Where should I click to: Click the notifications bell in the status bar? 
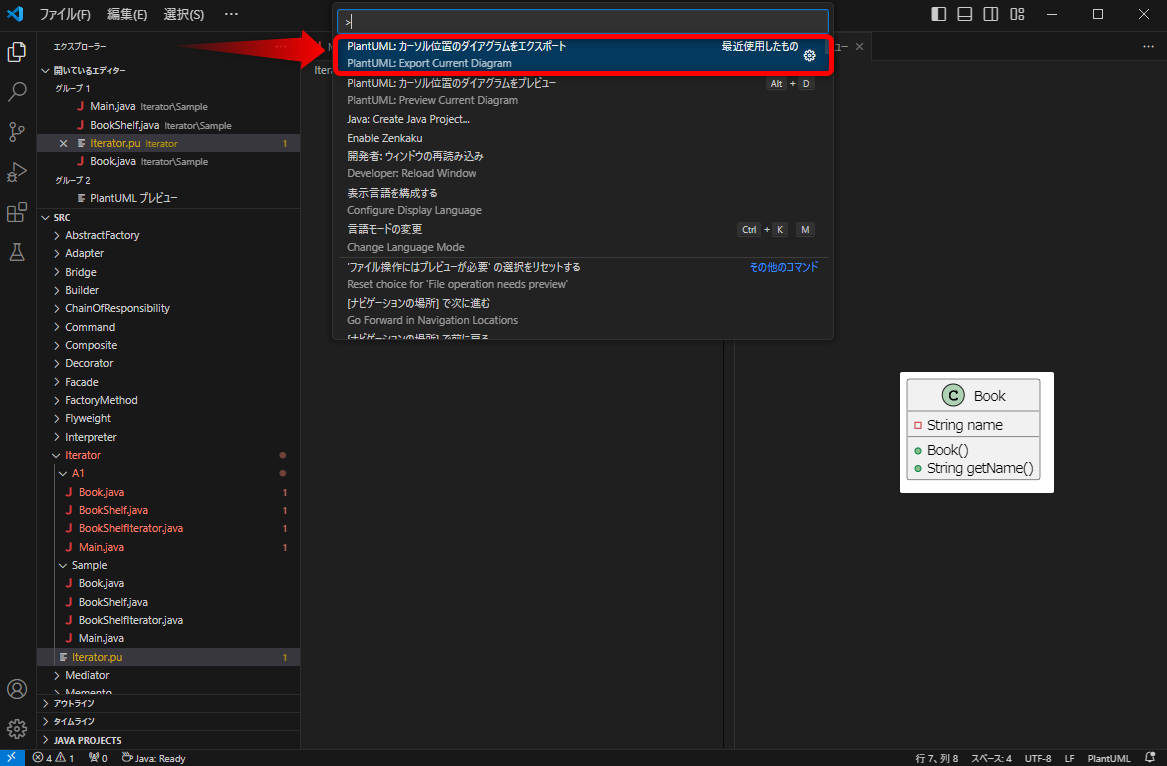click(x=1152, y=758)
